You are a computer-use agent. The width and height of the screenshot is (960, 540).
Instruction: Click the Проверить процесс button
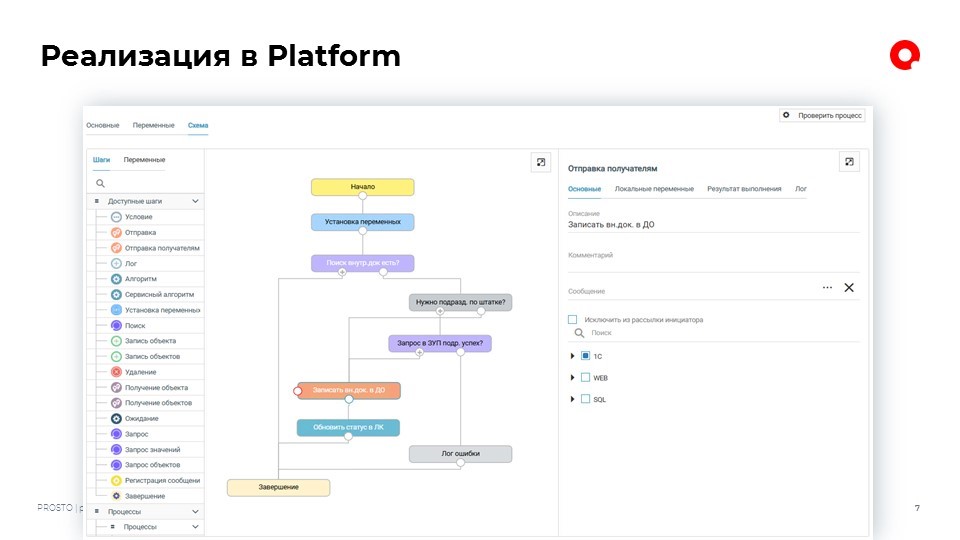pyautogui.click(x=822, y=116)
